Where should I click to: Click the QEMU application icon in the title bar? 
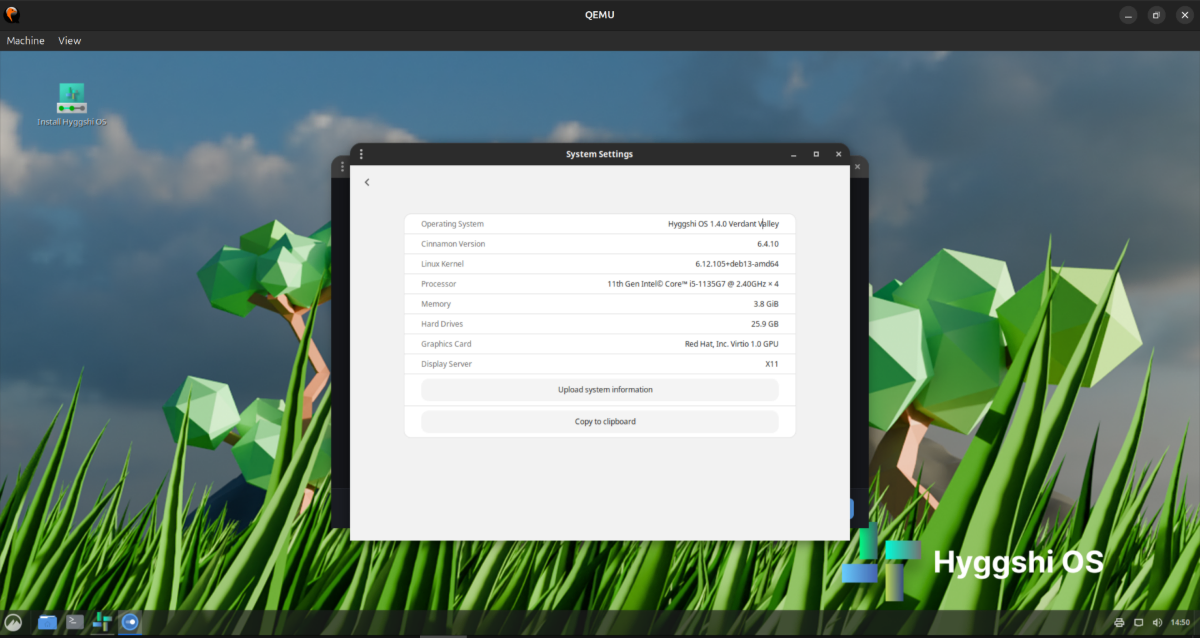point(13,14)
